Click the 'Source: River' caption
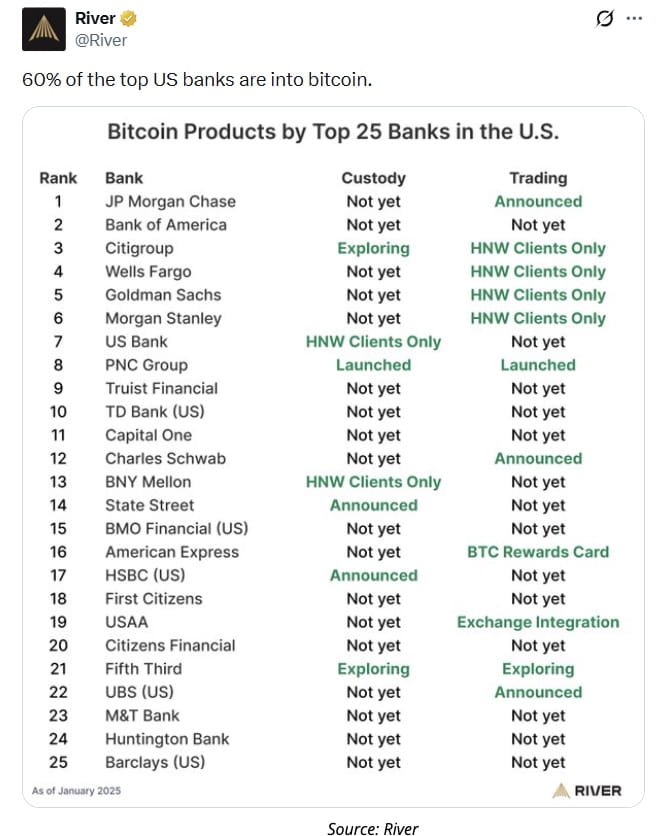662x836 pixels. (372, 827)
